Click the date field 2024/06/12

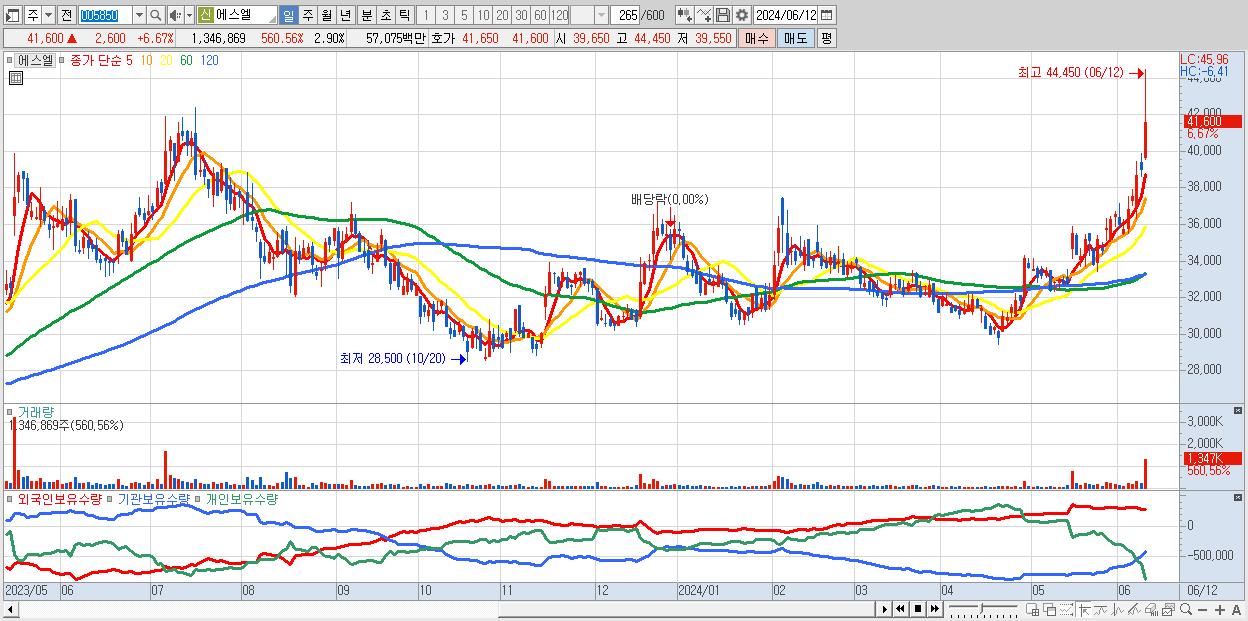coord(786,15)
